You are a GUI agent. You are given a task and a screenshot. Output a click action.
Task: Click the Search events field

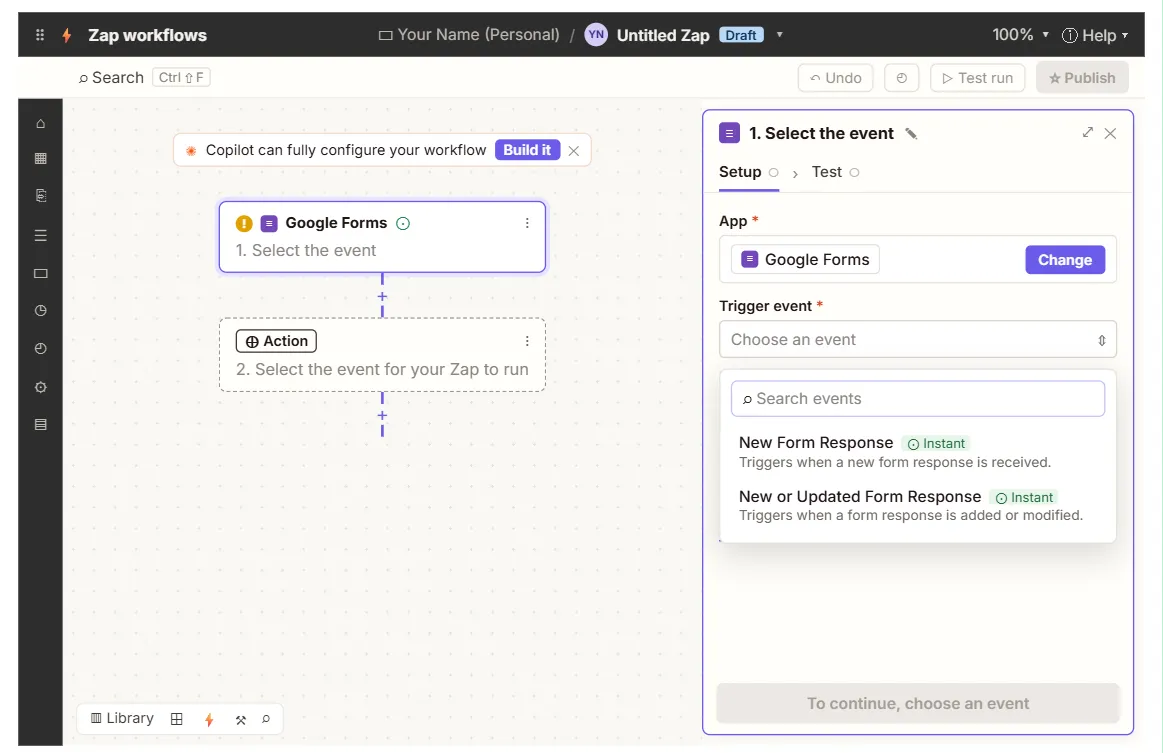(x=917, y=398)
